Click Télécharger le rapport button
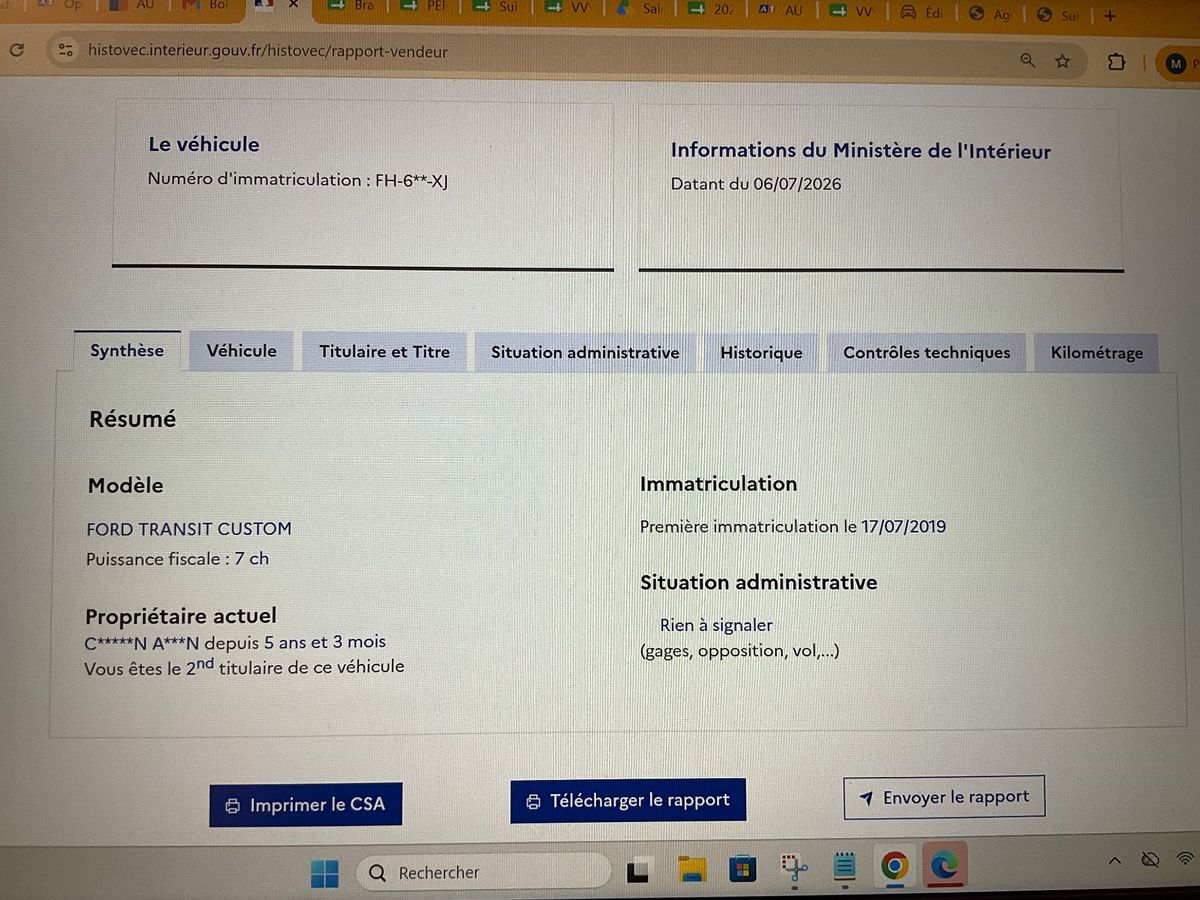 coord(628,800)
